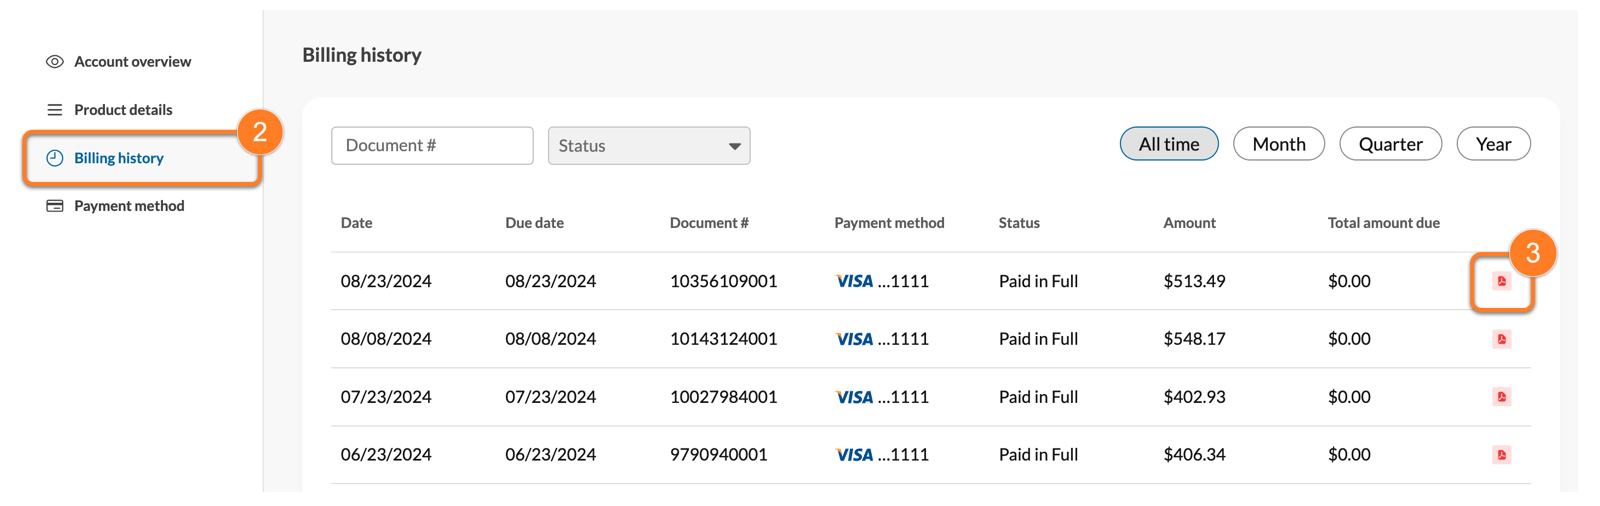Download PDF for document 10356109001

pos(1501,281)
